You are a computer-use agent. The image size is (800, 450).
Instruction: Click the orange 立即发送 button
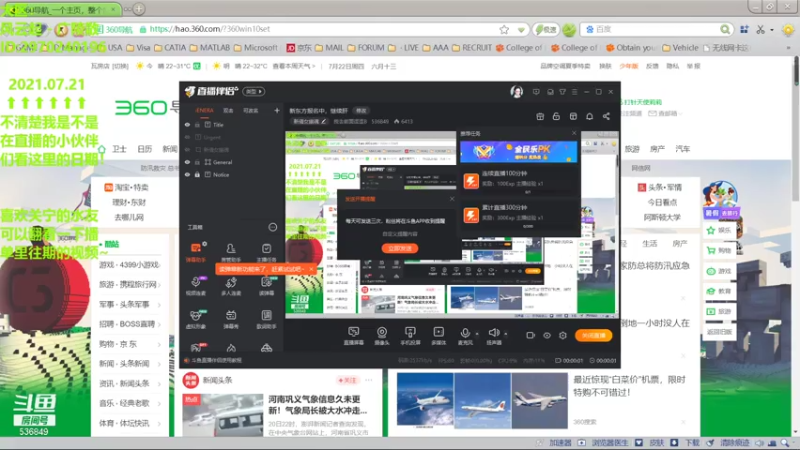(399, 248)
